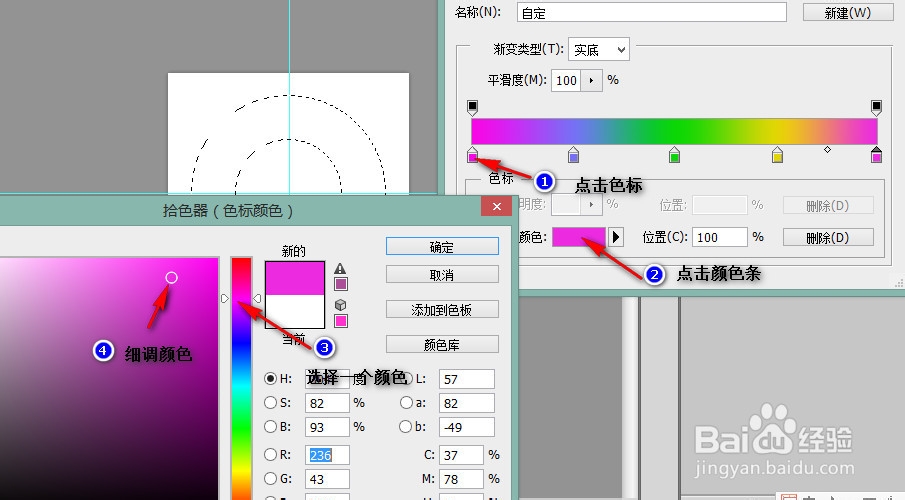Screen dimensions: 905x500
Task: Click the current white color preview
Action: coord(295,311)
